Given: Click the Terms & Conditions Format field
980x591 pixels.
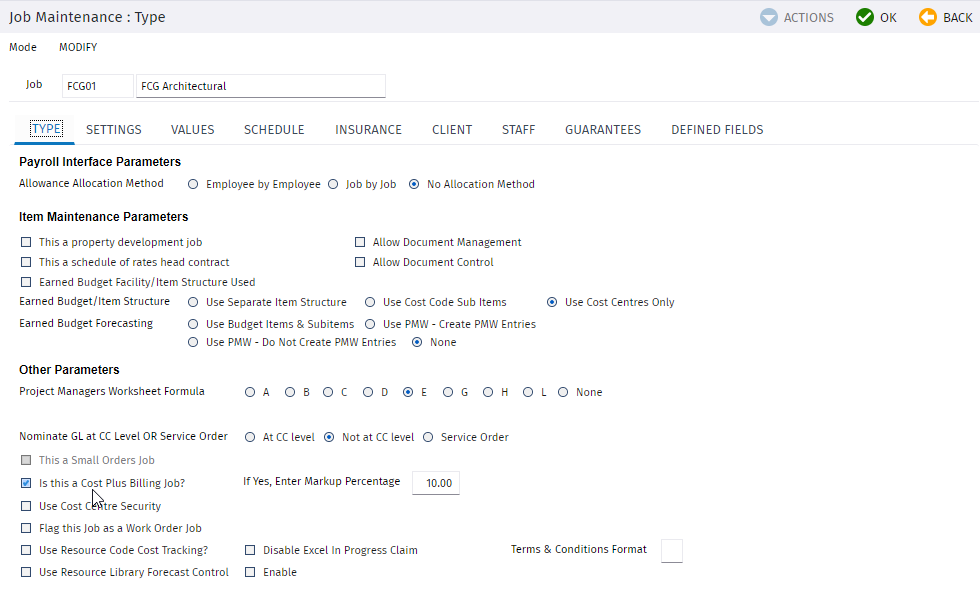Looking at the screenshot, I should point(671,550).
